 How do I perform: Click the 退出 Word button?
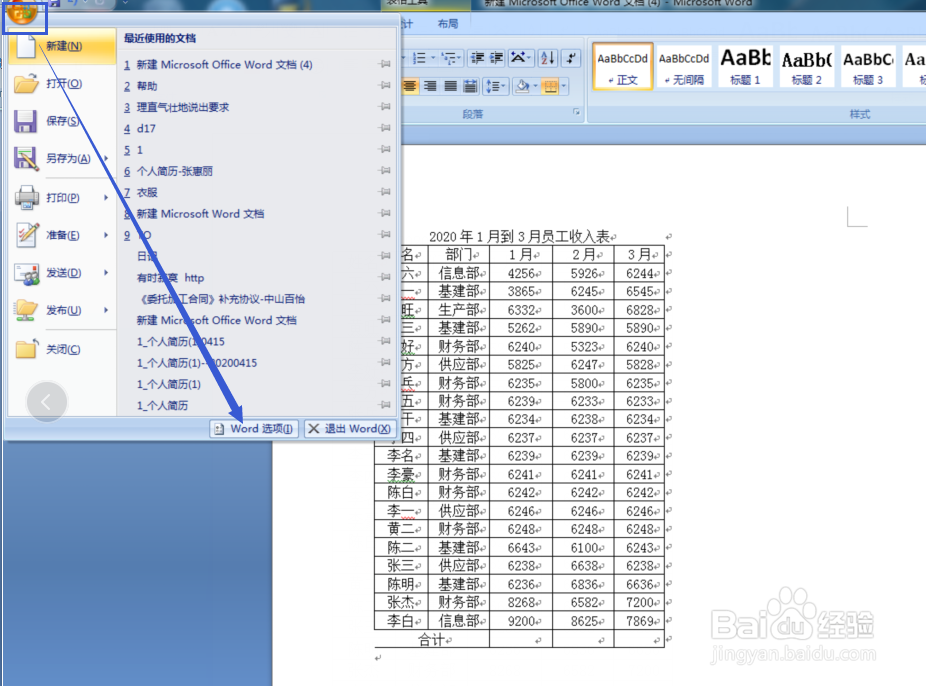(350, 429)
